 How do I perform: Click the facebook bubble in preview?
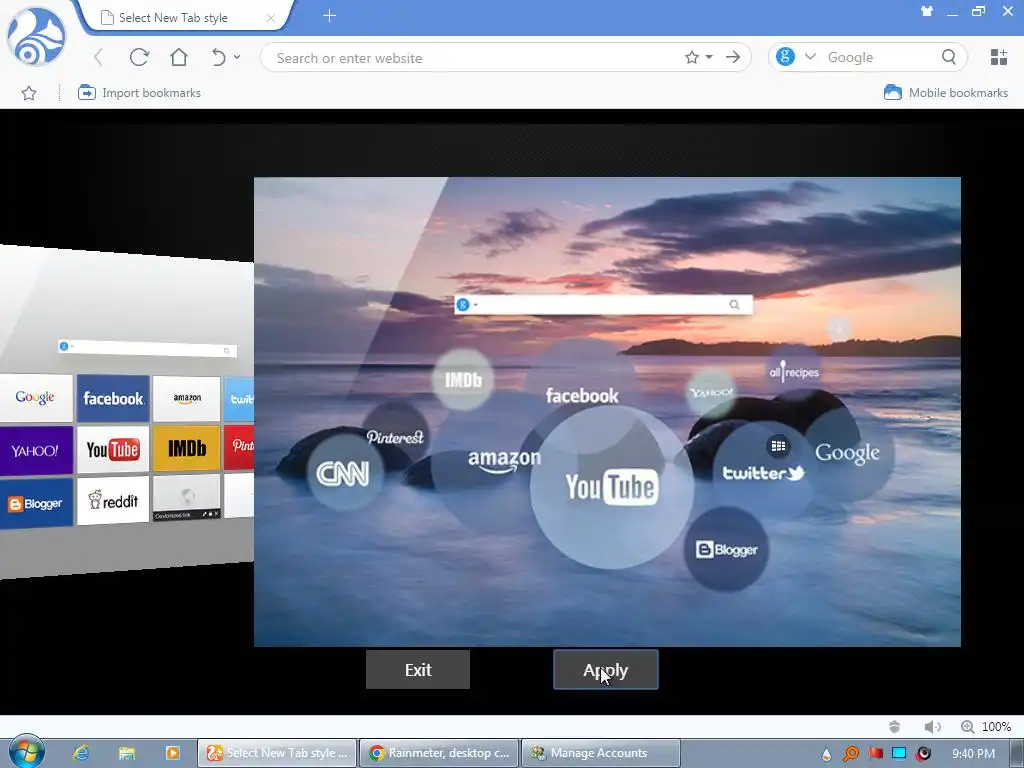coord(582,396)
